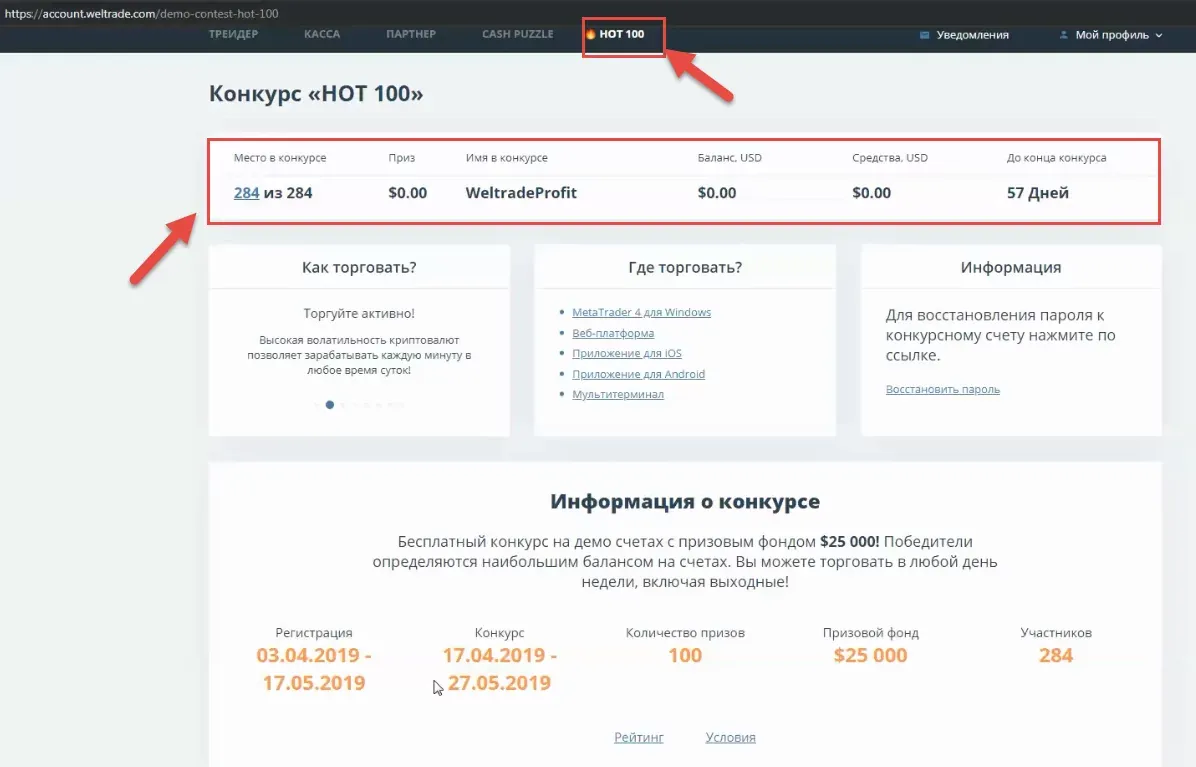
Task: Click the Торгуйте активно! slide title
Action: click(359, 313)
